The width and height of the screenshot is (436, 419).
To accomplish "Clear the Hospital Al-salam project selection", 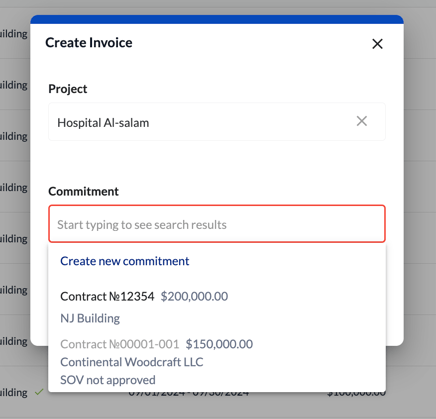I will [x=362, y=121].
